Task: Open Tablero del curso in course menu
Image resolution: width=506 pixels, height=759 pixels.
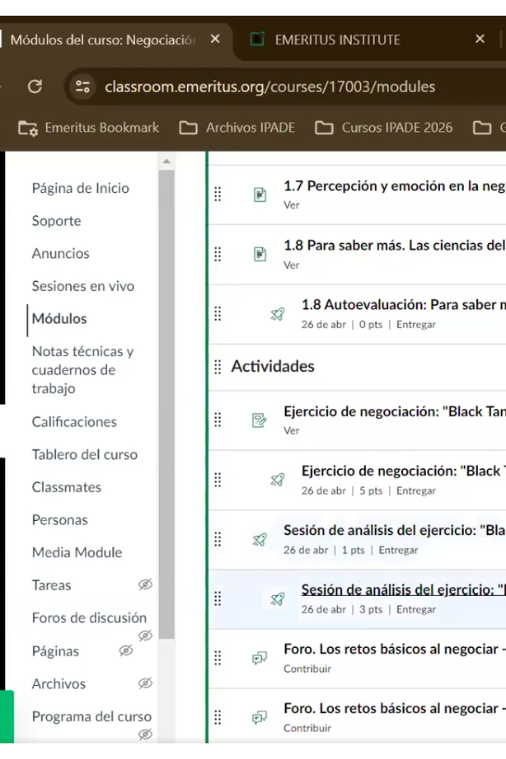Action: pyautogui.click(x=85, y=455)
